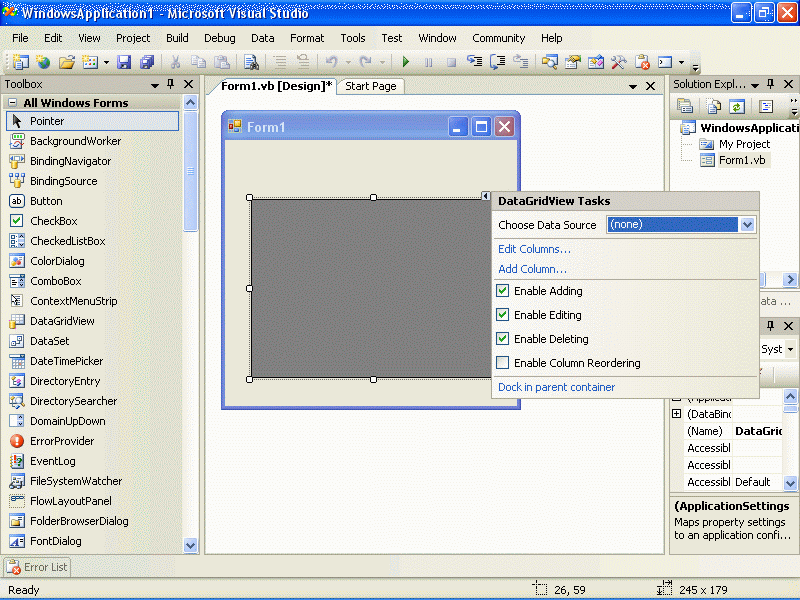Select My Project in Solution Explorer
The image size is (800, 600).
[744, 144]
